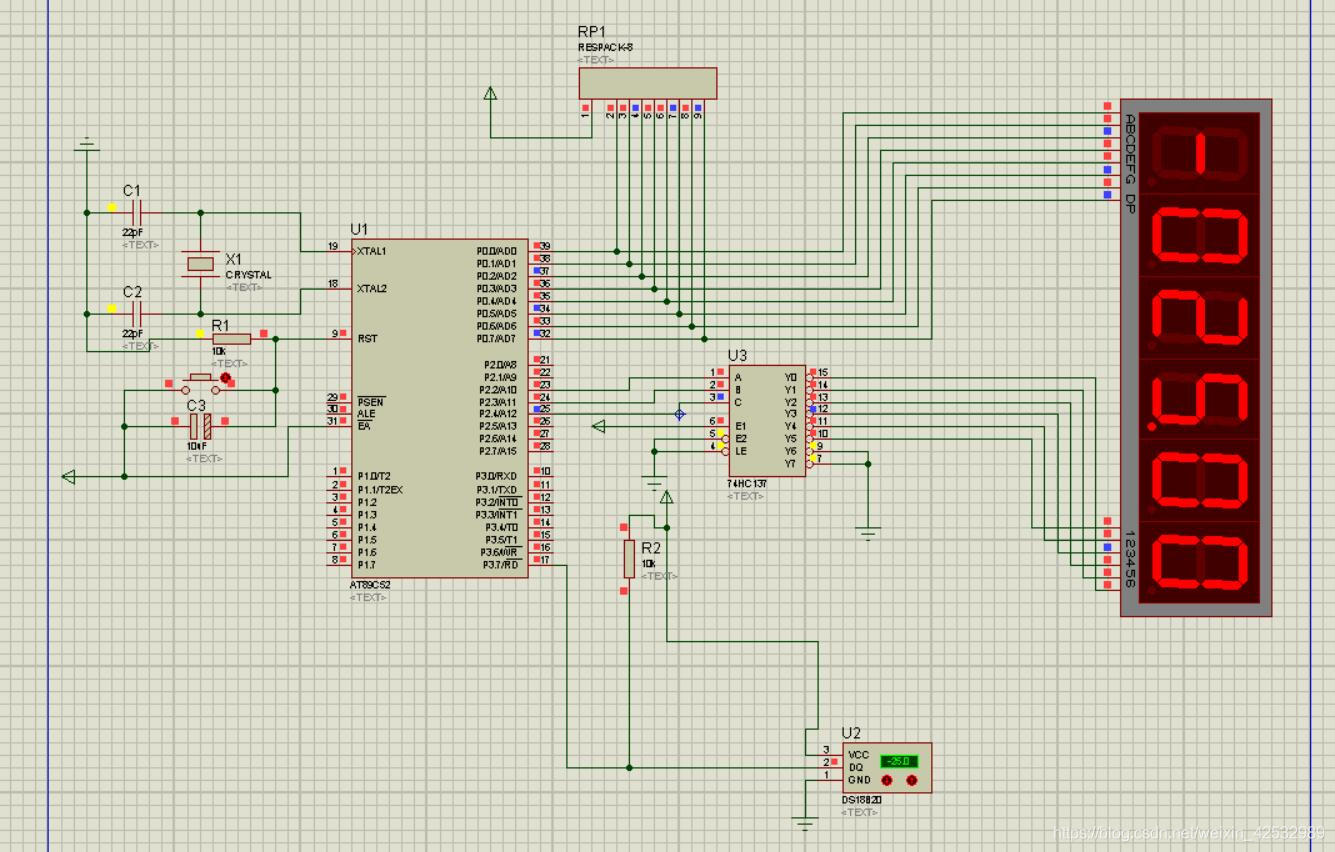The image size is (1335, 852).
Task: Select resistor R1 near the RST pin
Action: (231, 339)
